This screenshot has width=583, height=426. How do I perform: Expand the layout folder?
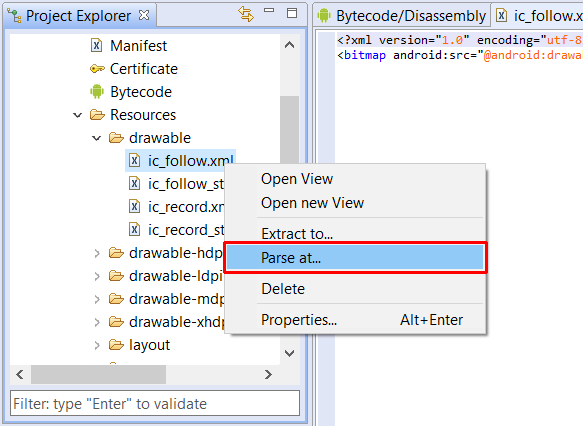[97, 345]
